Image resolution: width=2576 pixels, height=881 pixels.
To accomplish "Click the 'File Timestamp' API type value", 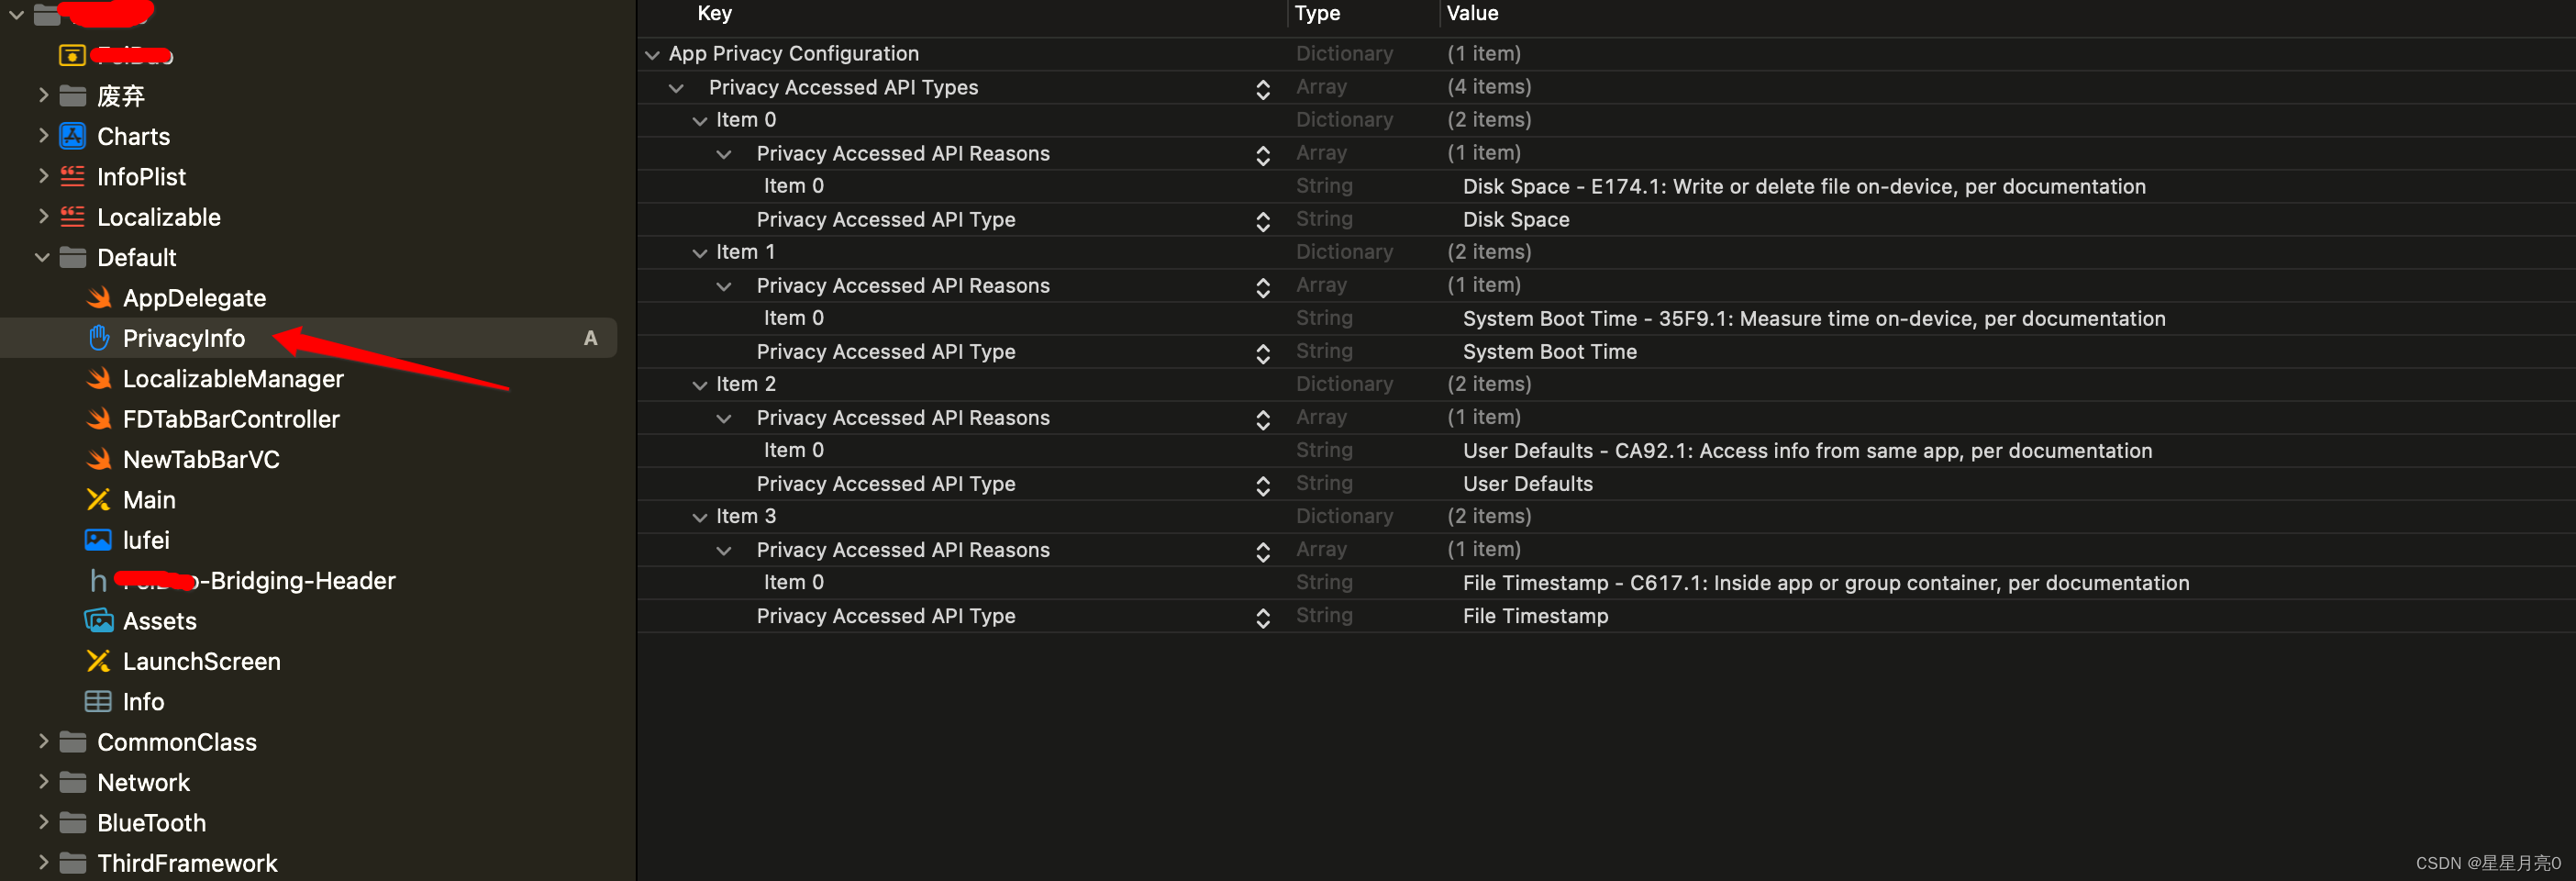I will click(1535, 615).
